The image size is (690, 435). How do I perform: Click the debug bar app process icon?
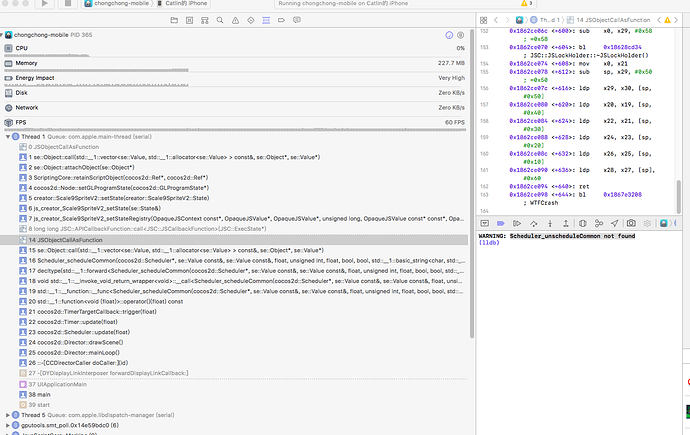click(x=664, y=223)
